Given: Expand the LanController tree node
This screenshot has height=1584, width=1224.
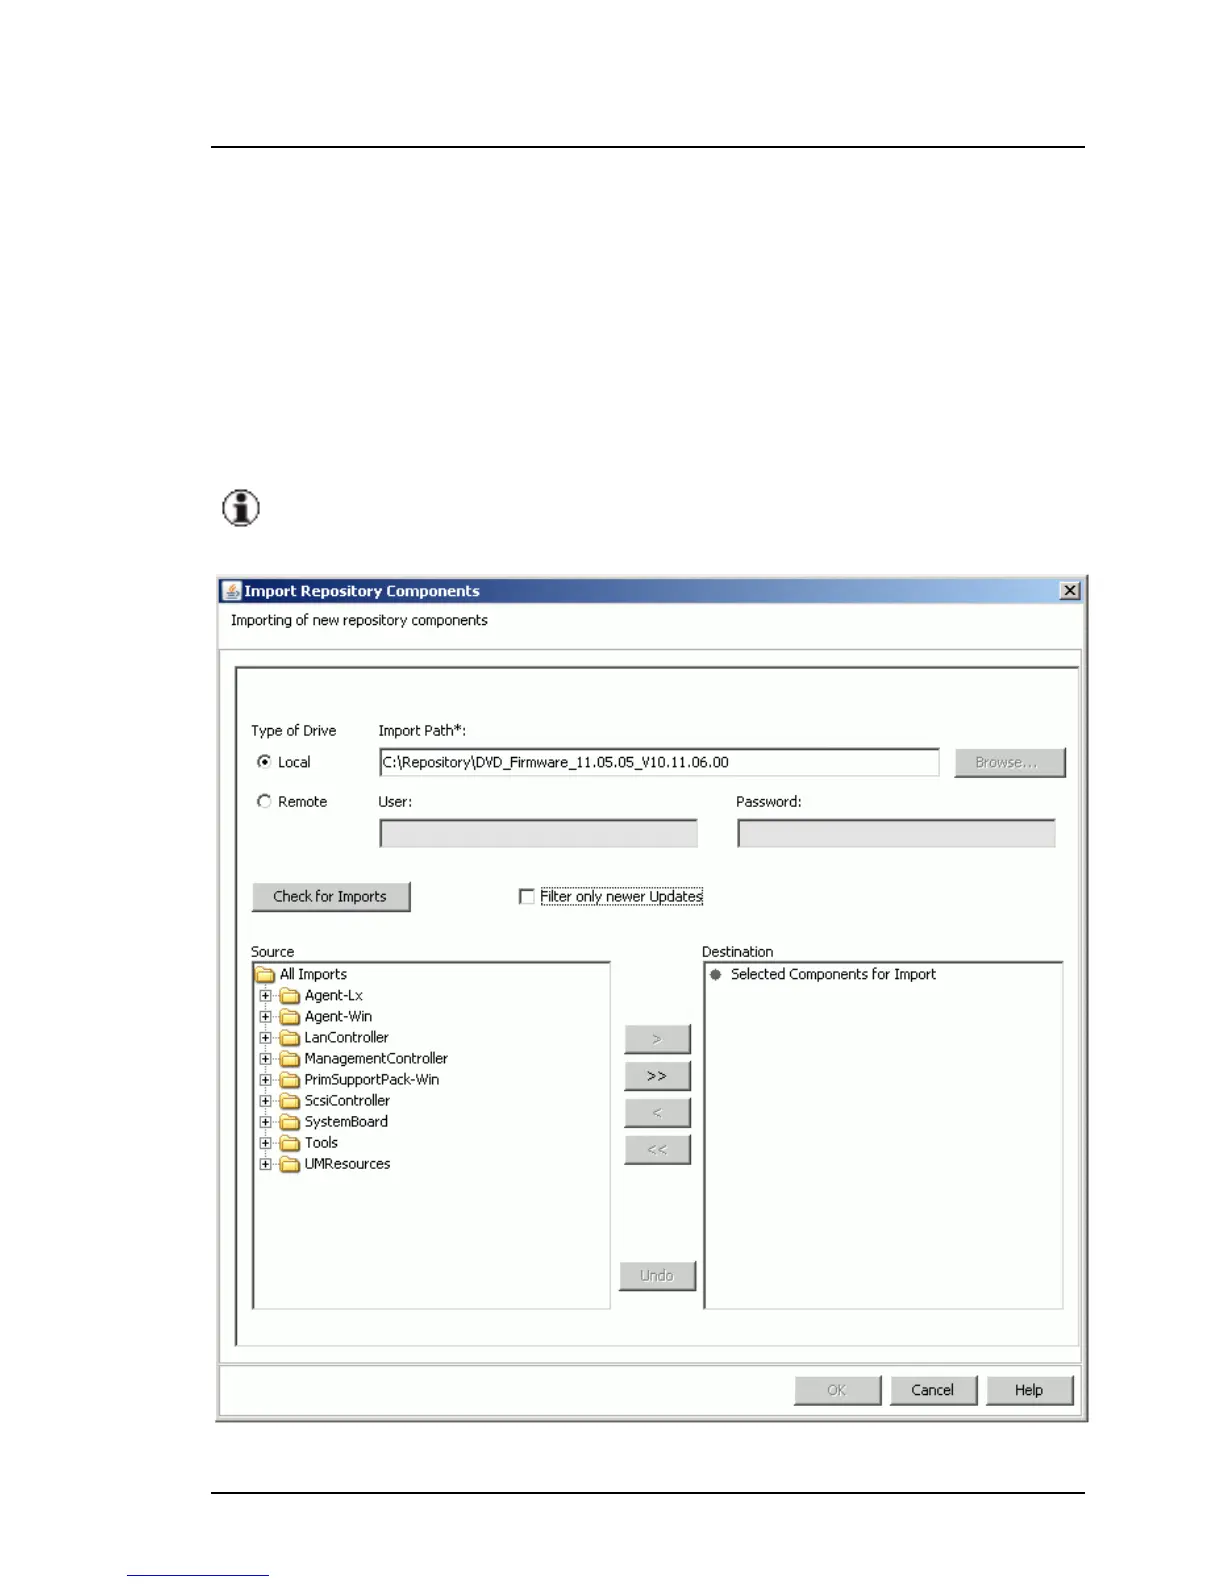Looking at the screenshot, I should click(x=265, y=1038).
